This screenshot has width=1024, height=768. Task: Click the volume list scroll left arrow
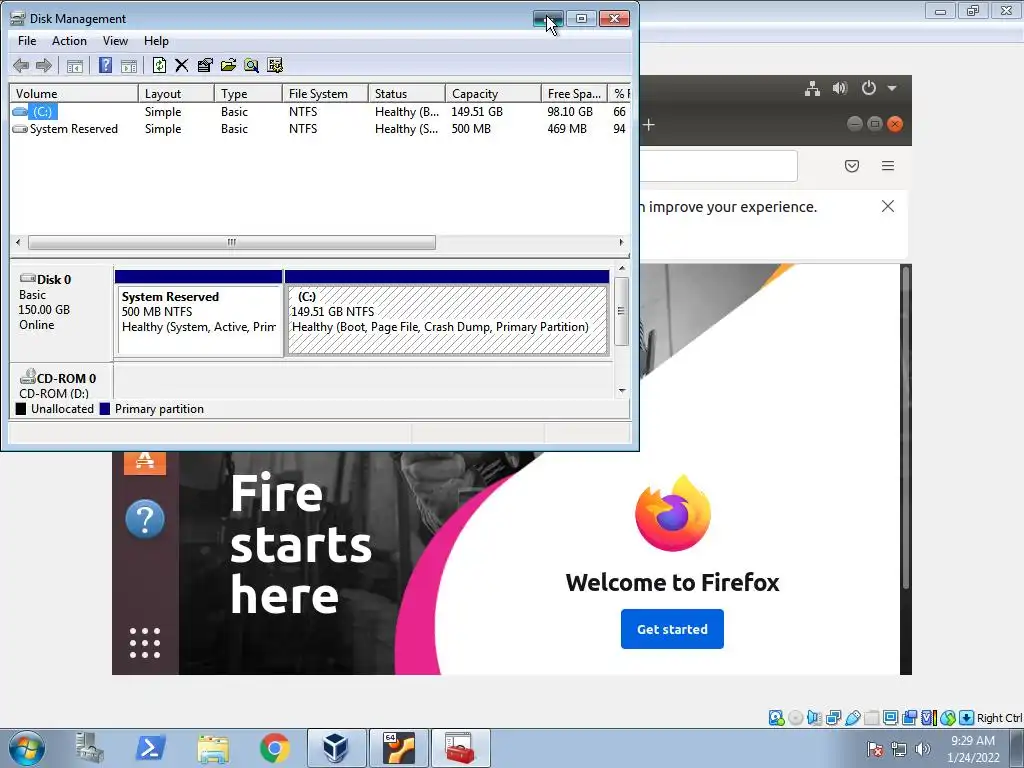click(x=18, y=242)
